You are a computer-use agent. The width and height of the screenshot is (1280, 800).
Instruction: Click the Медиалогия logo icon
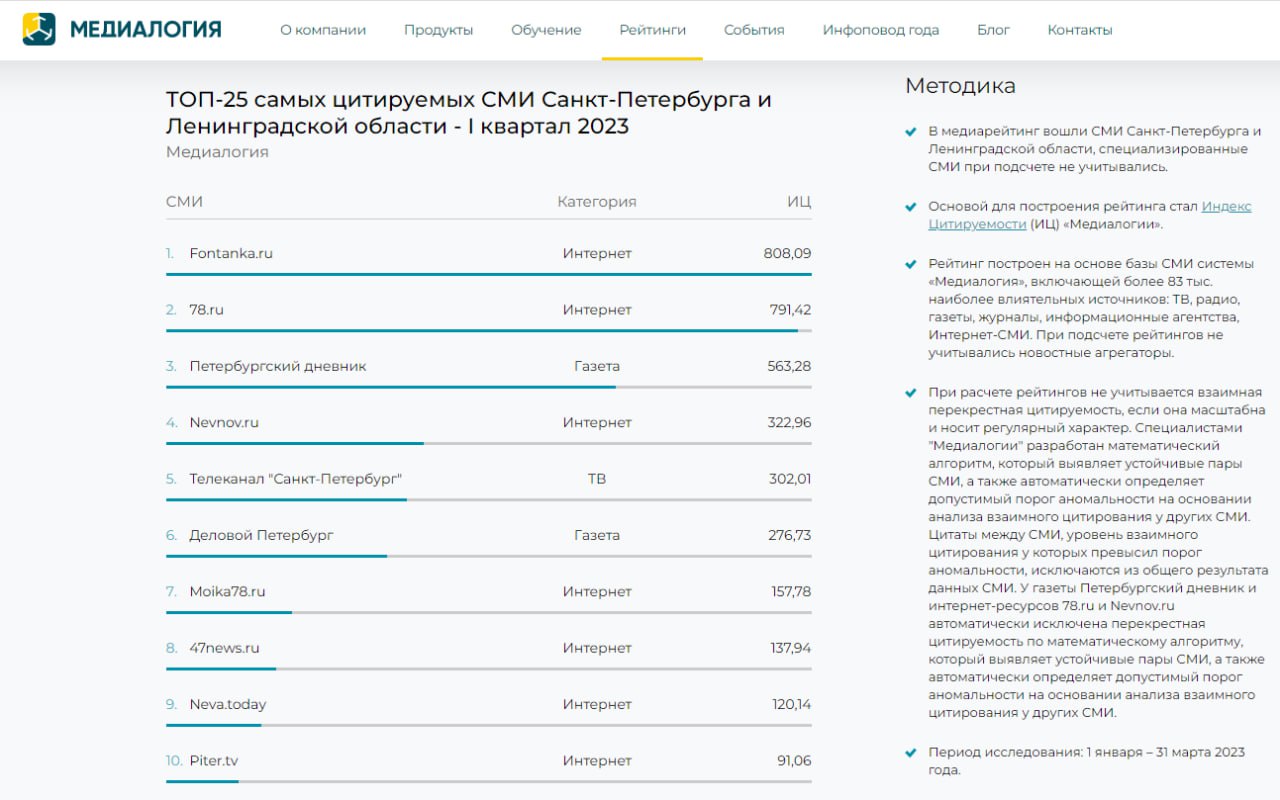[x=40, y=29]
